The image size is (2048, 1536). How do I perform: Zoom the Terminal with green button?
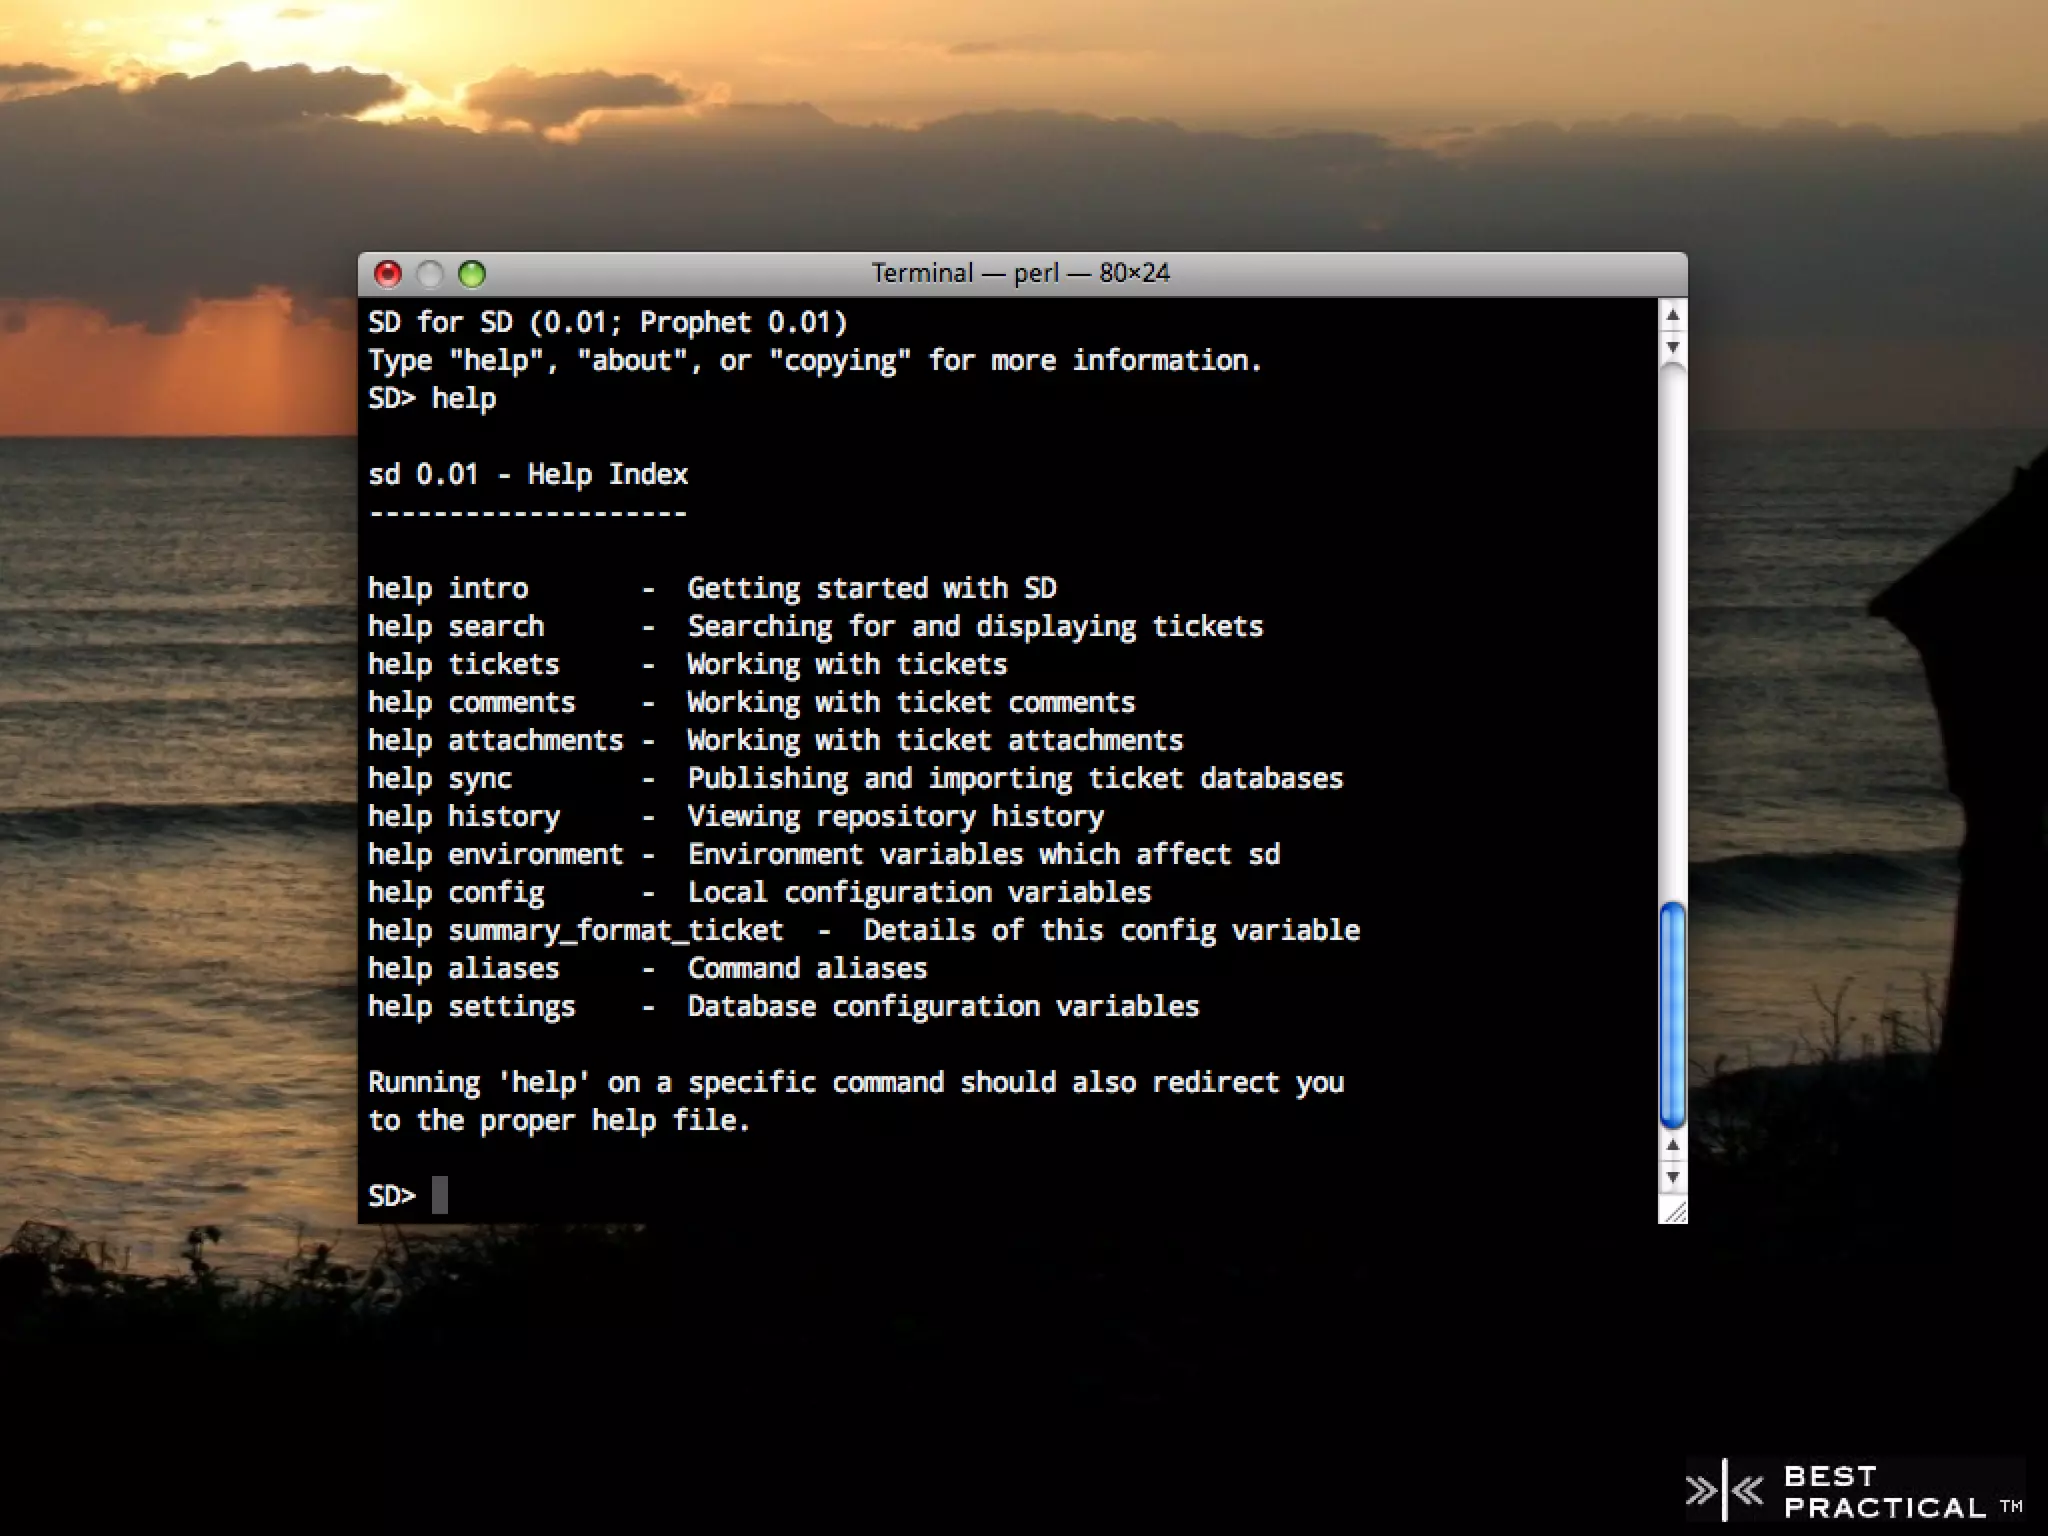pyautogui.click(x=472, y=274)
